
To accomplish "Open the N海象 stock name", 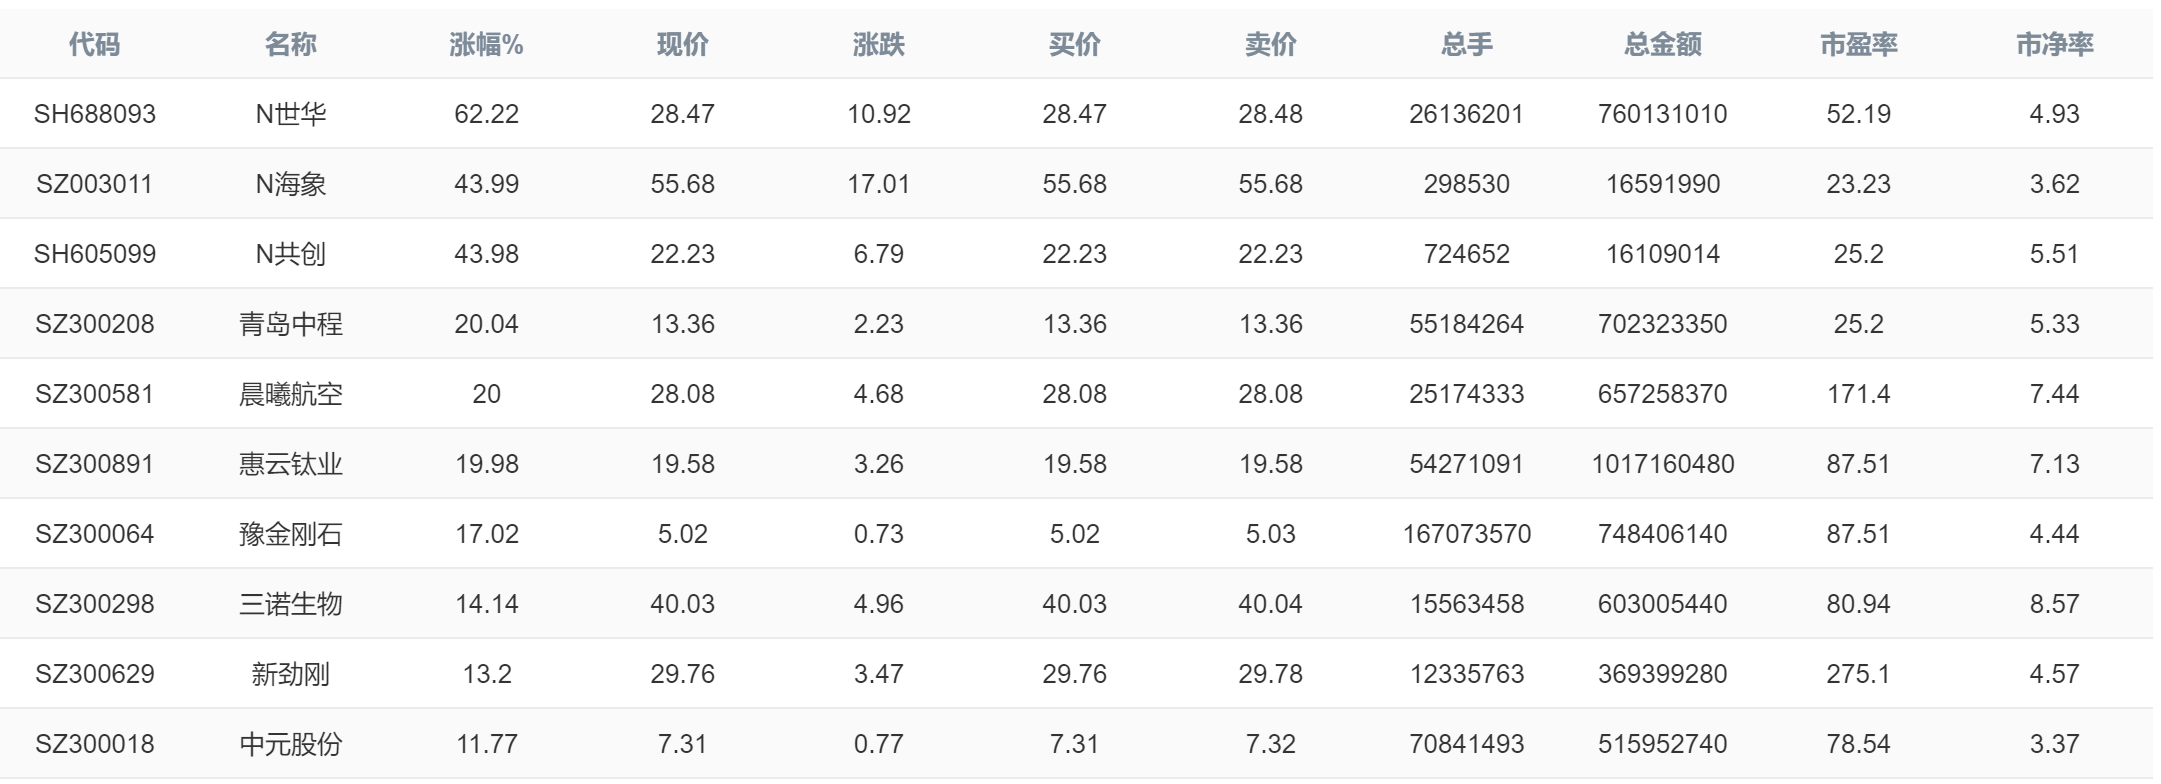I will coord(290,184).
